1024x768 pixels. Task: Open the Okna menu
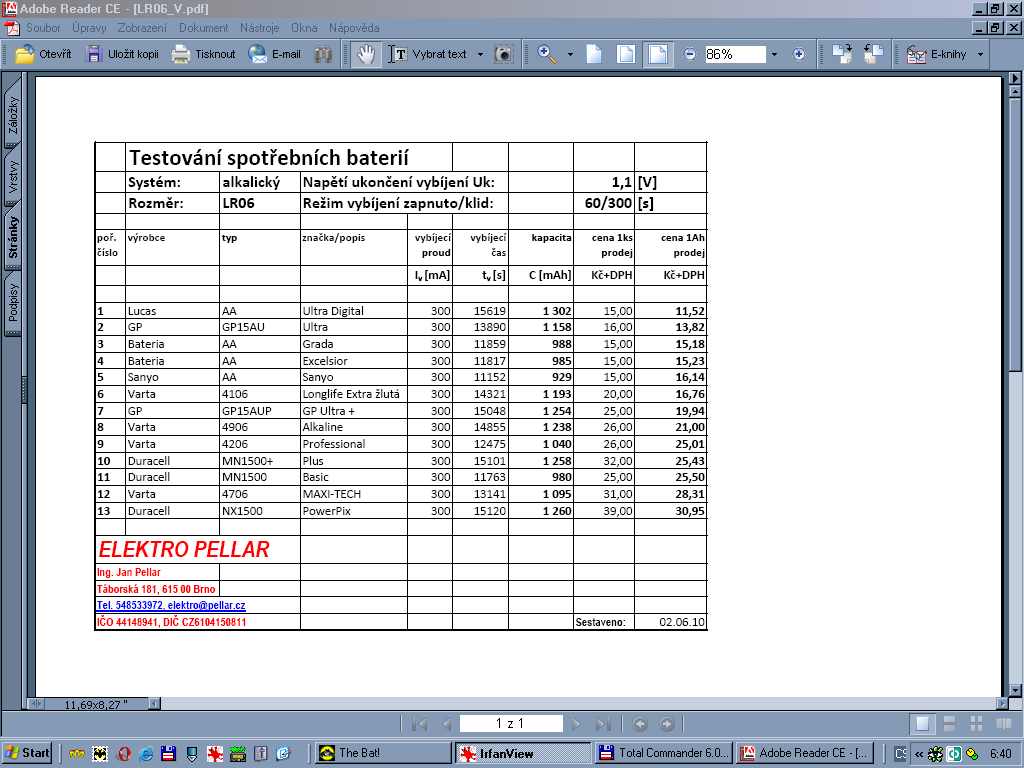[x=304, y=28]
